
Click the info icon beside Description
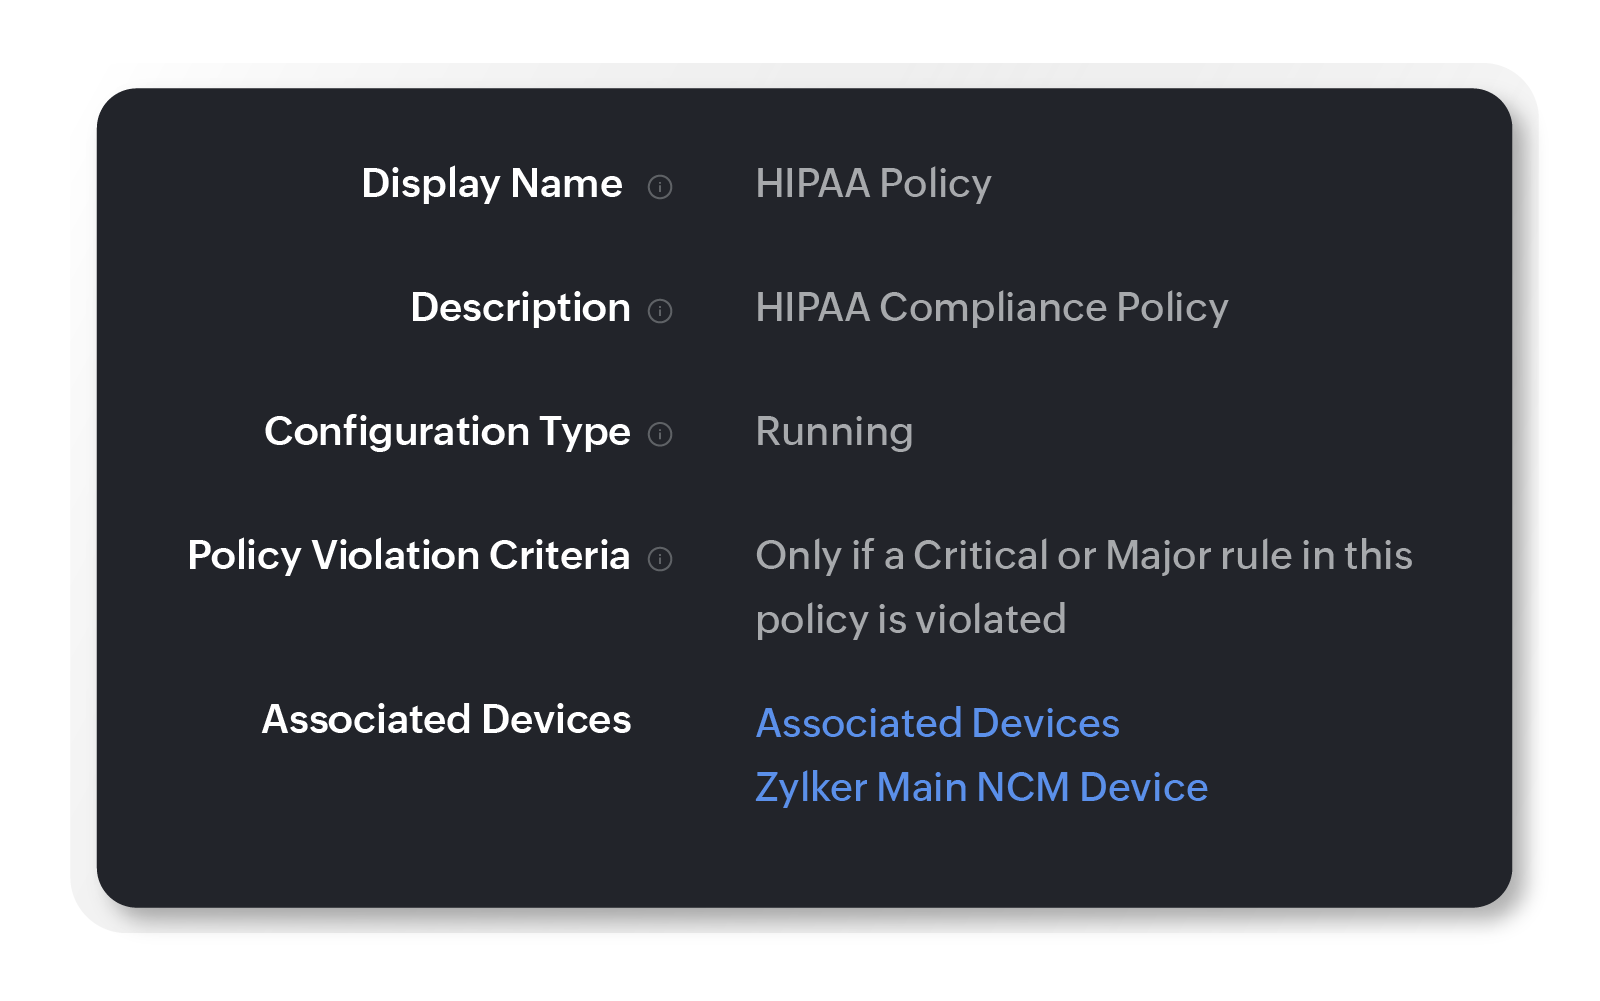point(663,311)
